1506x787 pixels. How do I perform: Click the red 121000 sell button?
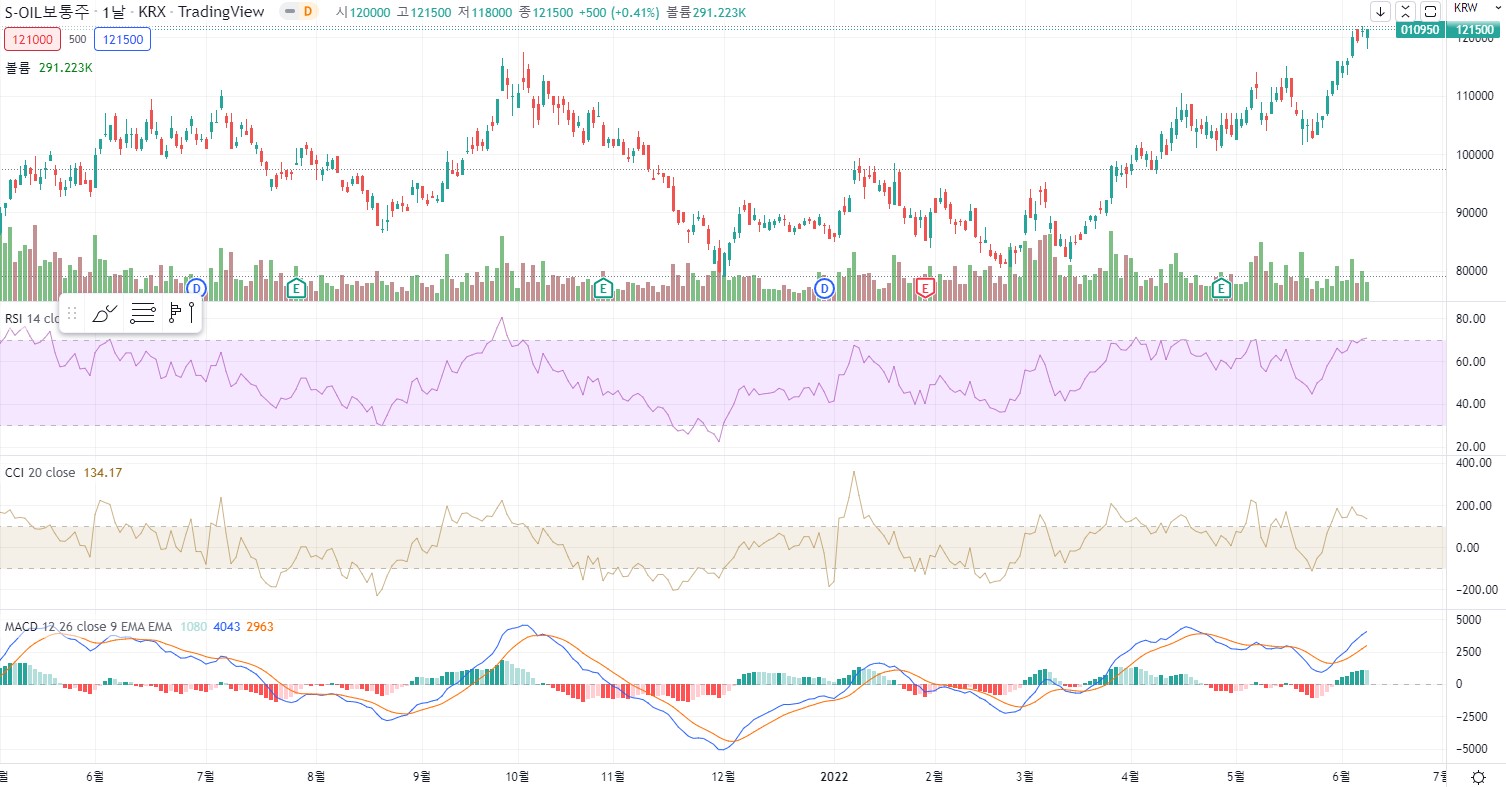click(33, 40)
